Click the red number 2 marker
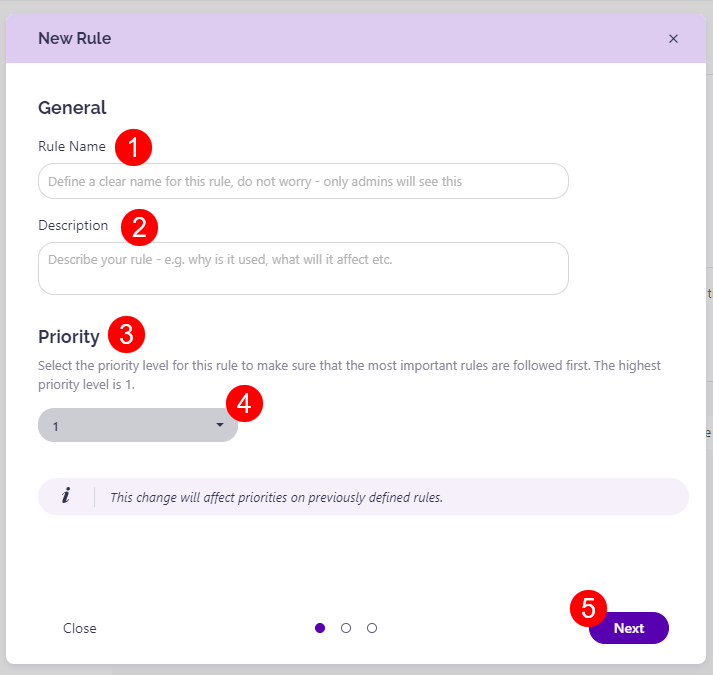The height and width of the screenshot is (675, 713). pyautogui.click(x=139, y=227)
